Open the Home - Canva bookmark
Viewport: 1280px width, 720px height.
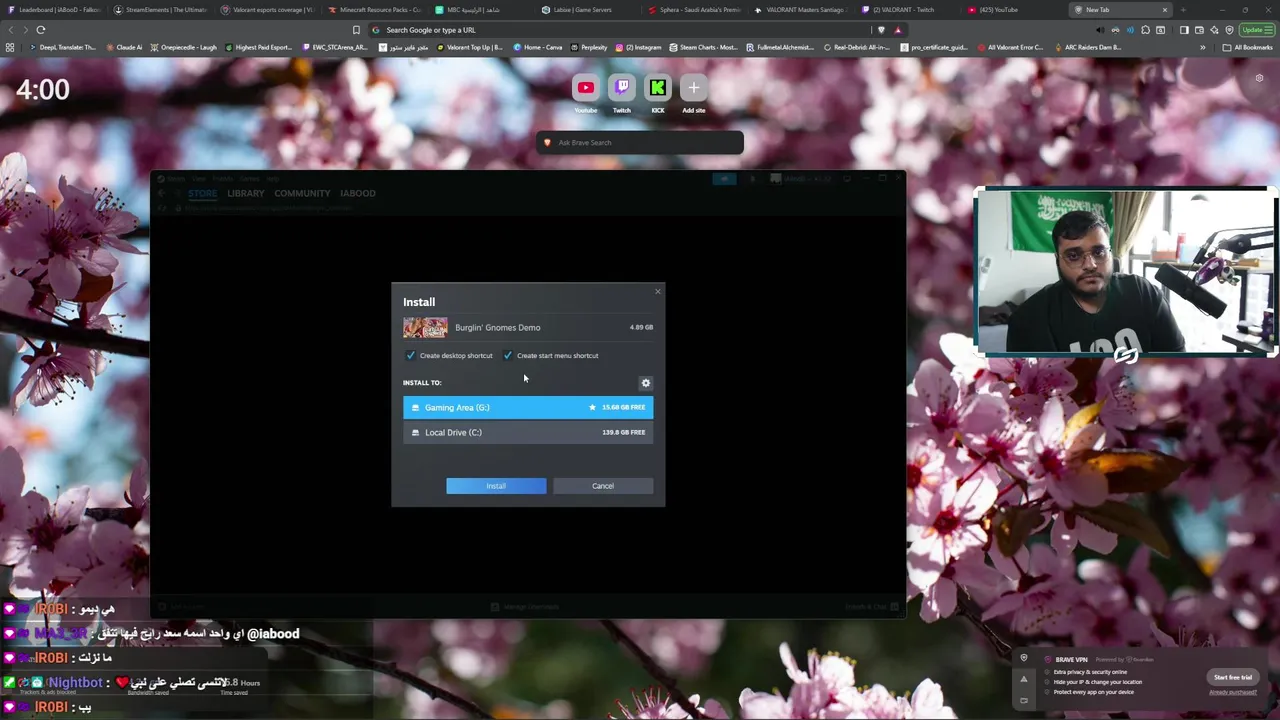point(538,47)
